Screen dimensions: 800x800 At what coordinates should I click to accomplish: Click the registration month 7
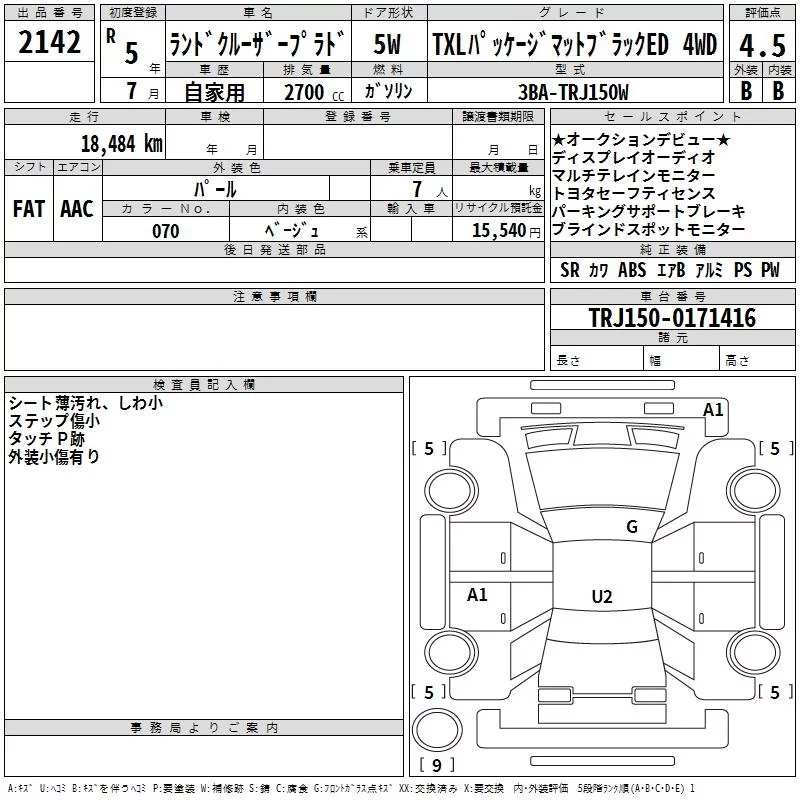(132, 91)
